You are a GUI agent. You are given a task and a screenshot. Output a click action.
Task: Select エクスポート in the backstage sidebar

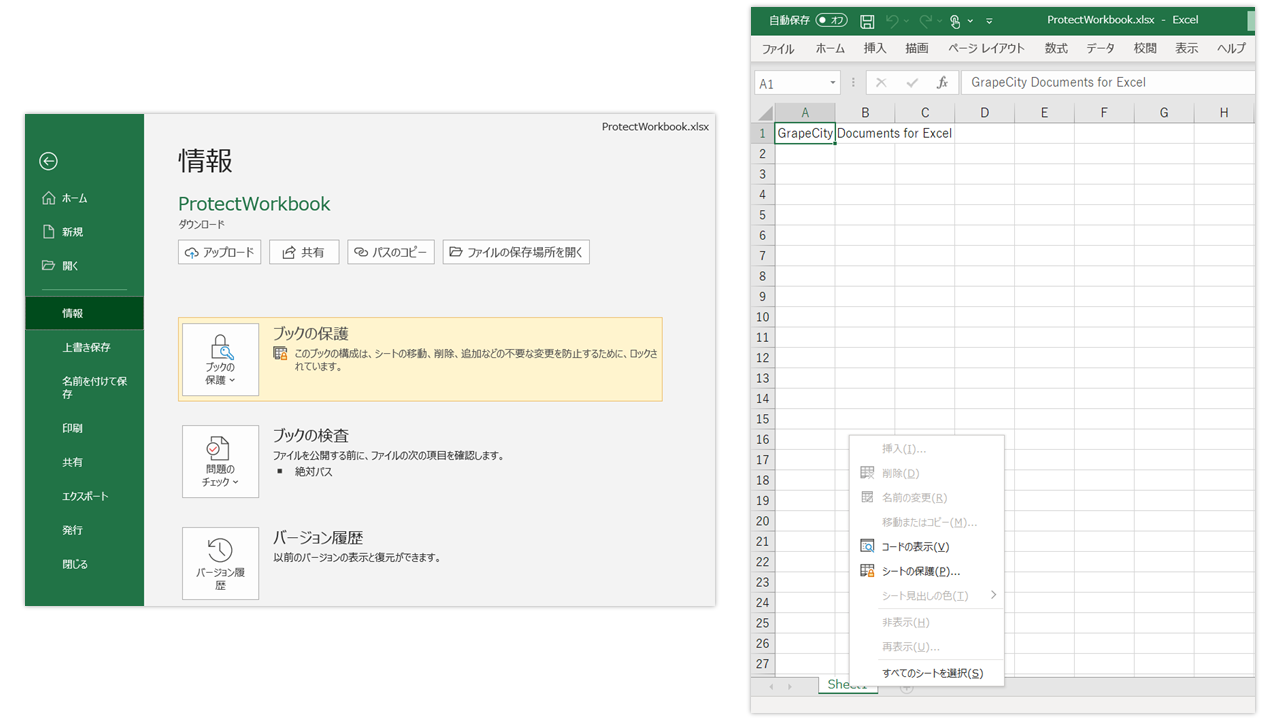(85, 496)
